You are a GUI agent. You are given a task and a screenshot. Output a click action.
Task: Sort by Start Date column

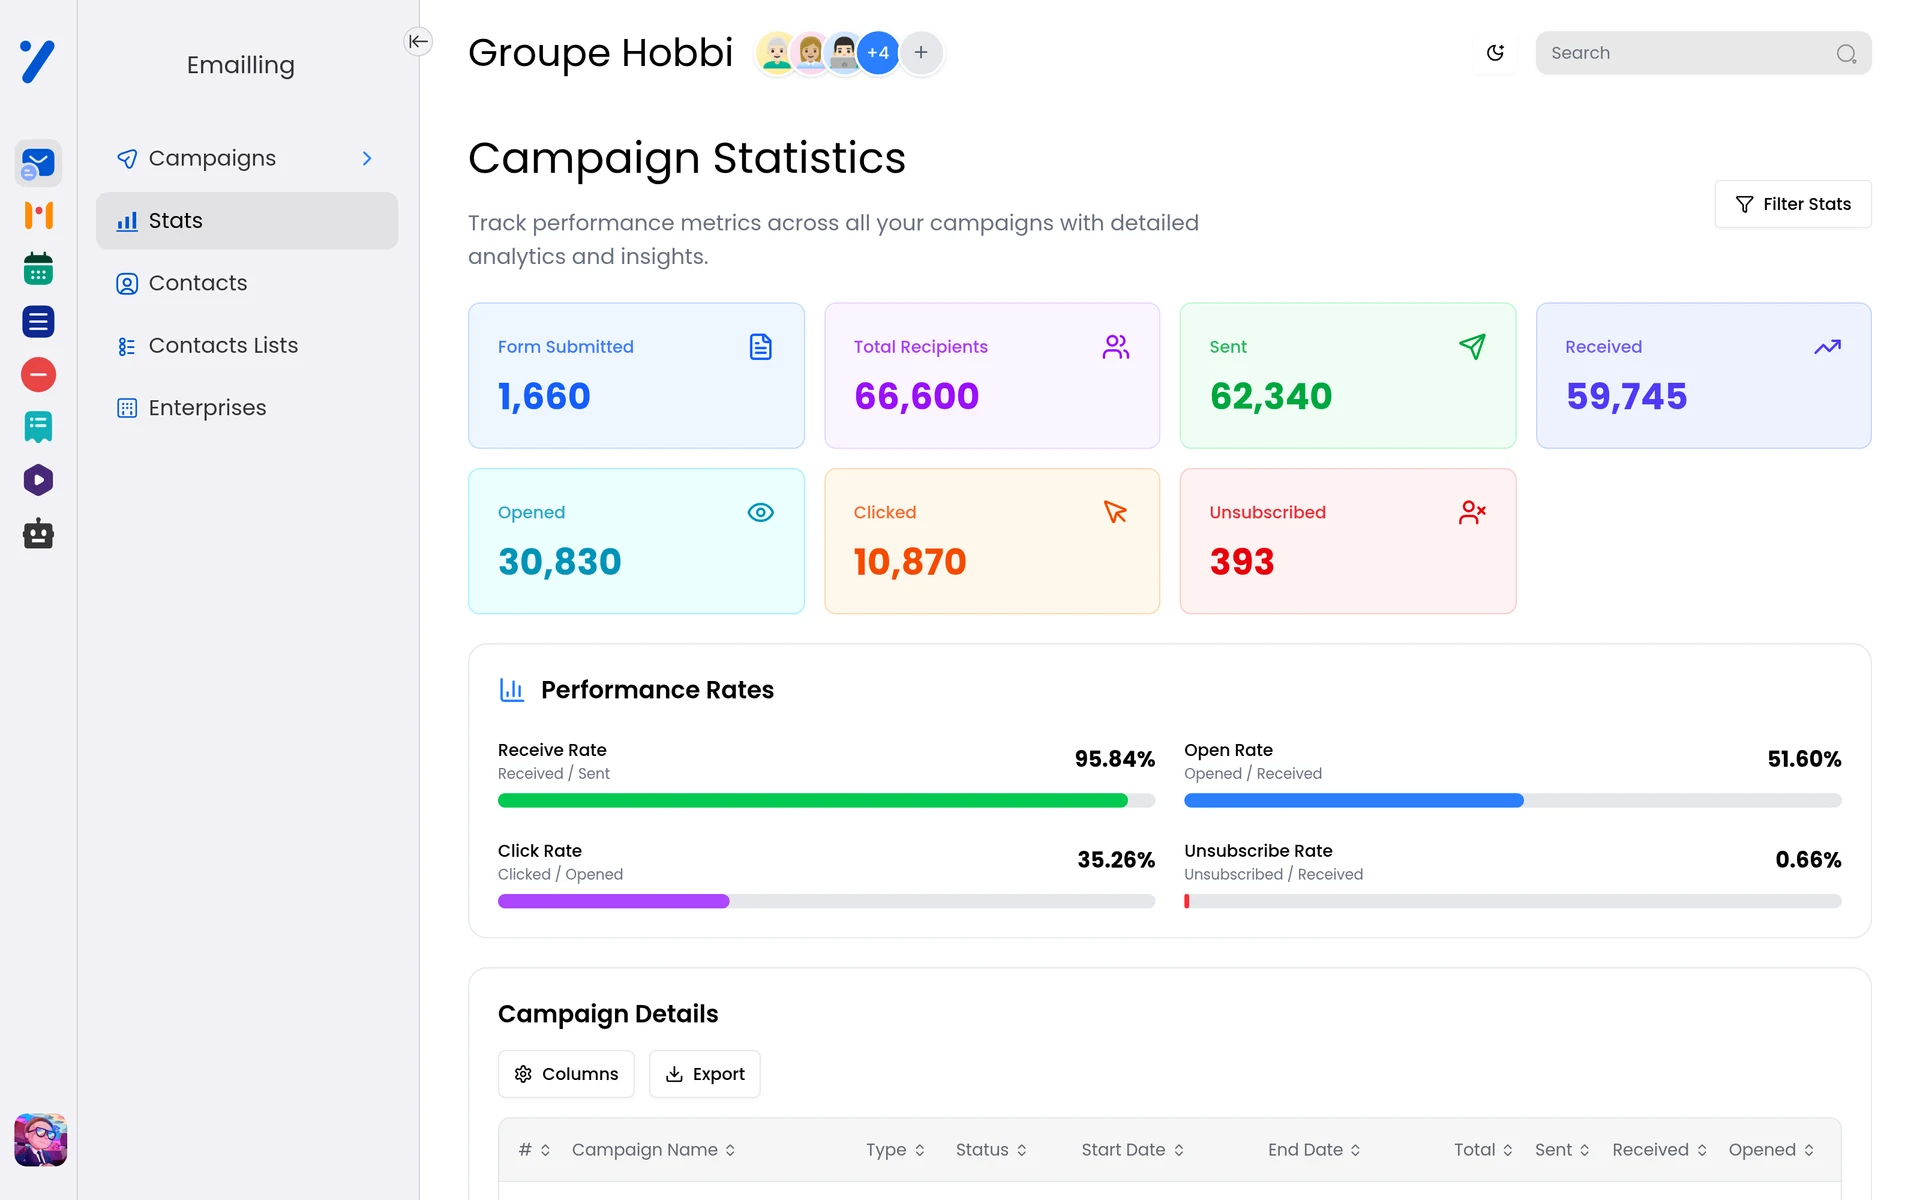pyautogui.click(x=1132, y=1150)
